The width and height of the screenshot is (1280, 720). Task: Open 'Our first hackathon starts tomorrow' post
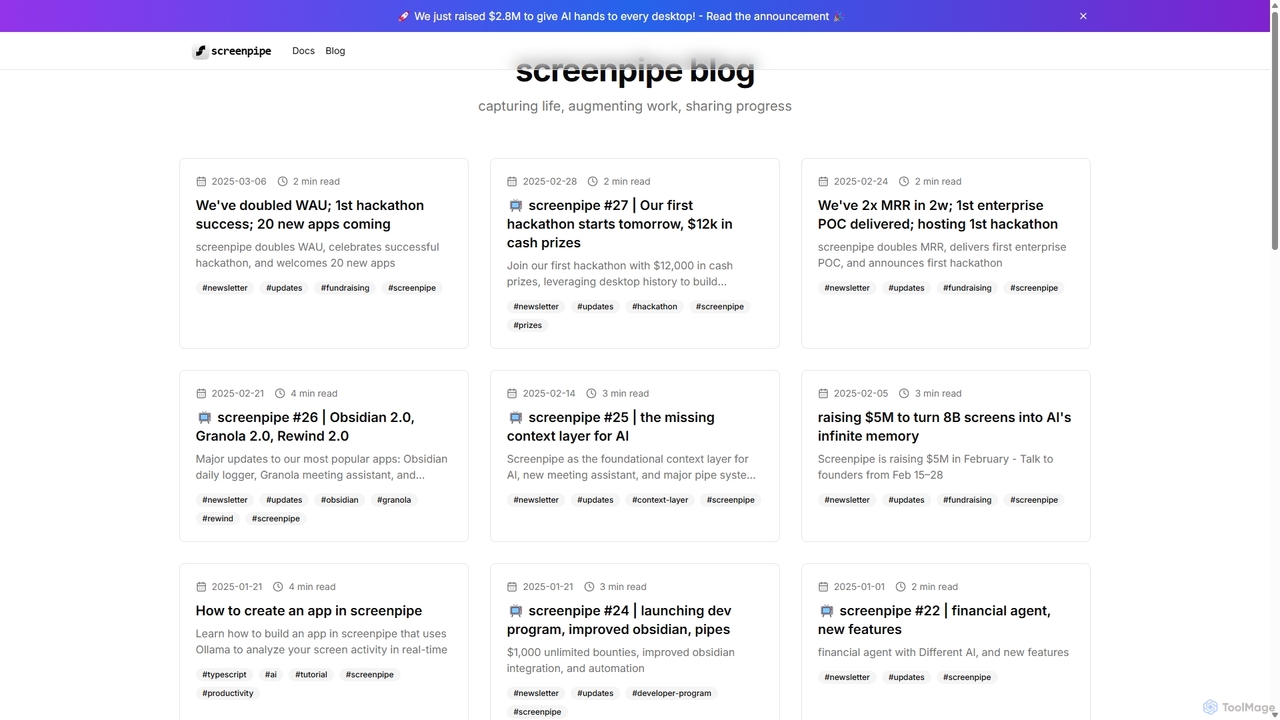620,224
